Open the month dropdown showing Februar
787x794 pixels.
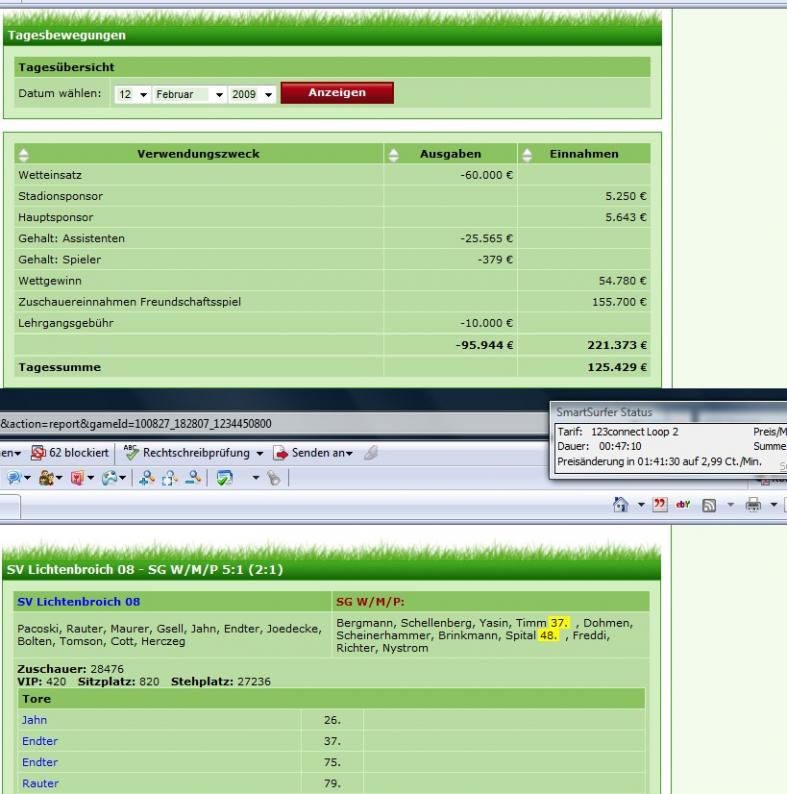point(188,94)
